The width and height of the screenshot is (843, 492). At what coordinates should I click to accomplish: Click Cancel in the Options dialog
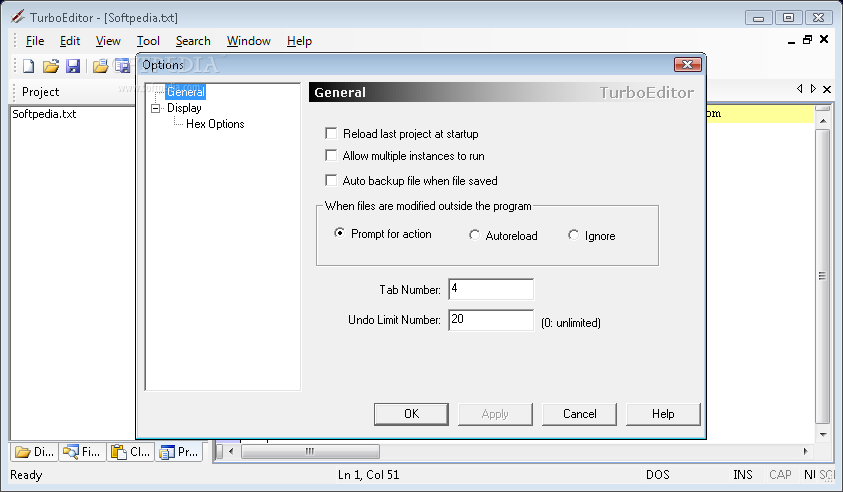coord(580,414)
